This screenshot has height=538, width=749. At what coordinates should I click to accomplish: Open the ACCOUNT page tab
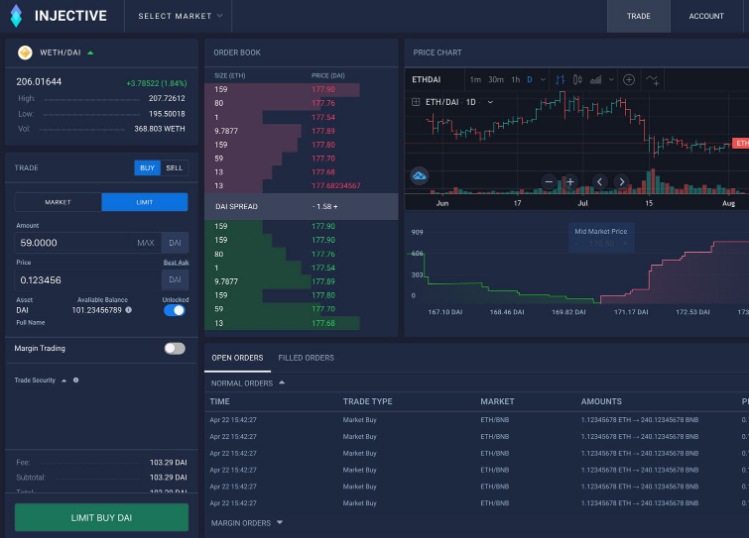[706, 16]
